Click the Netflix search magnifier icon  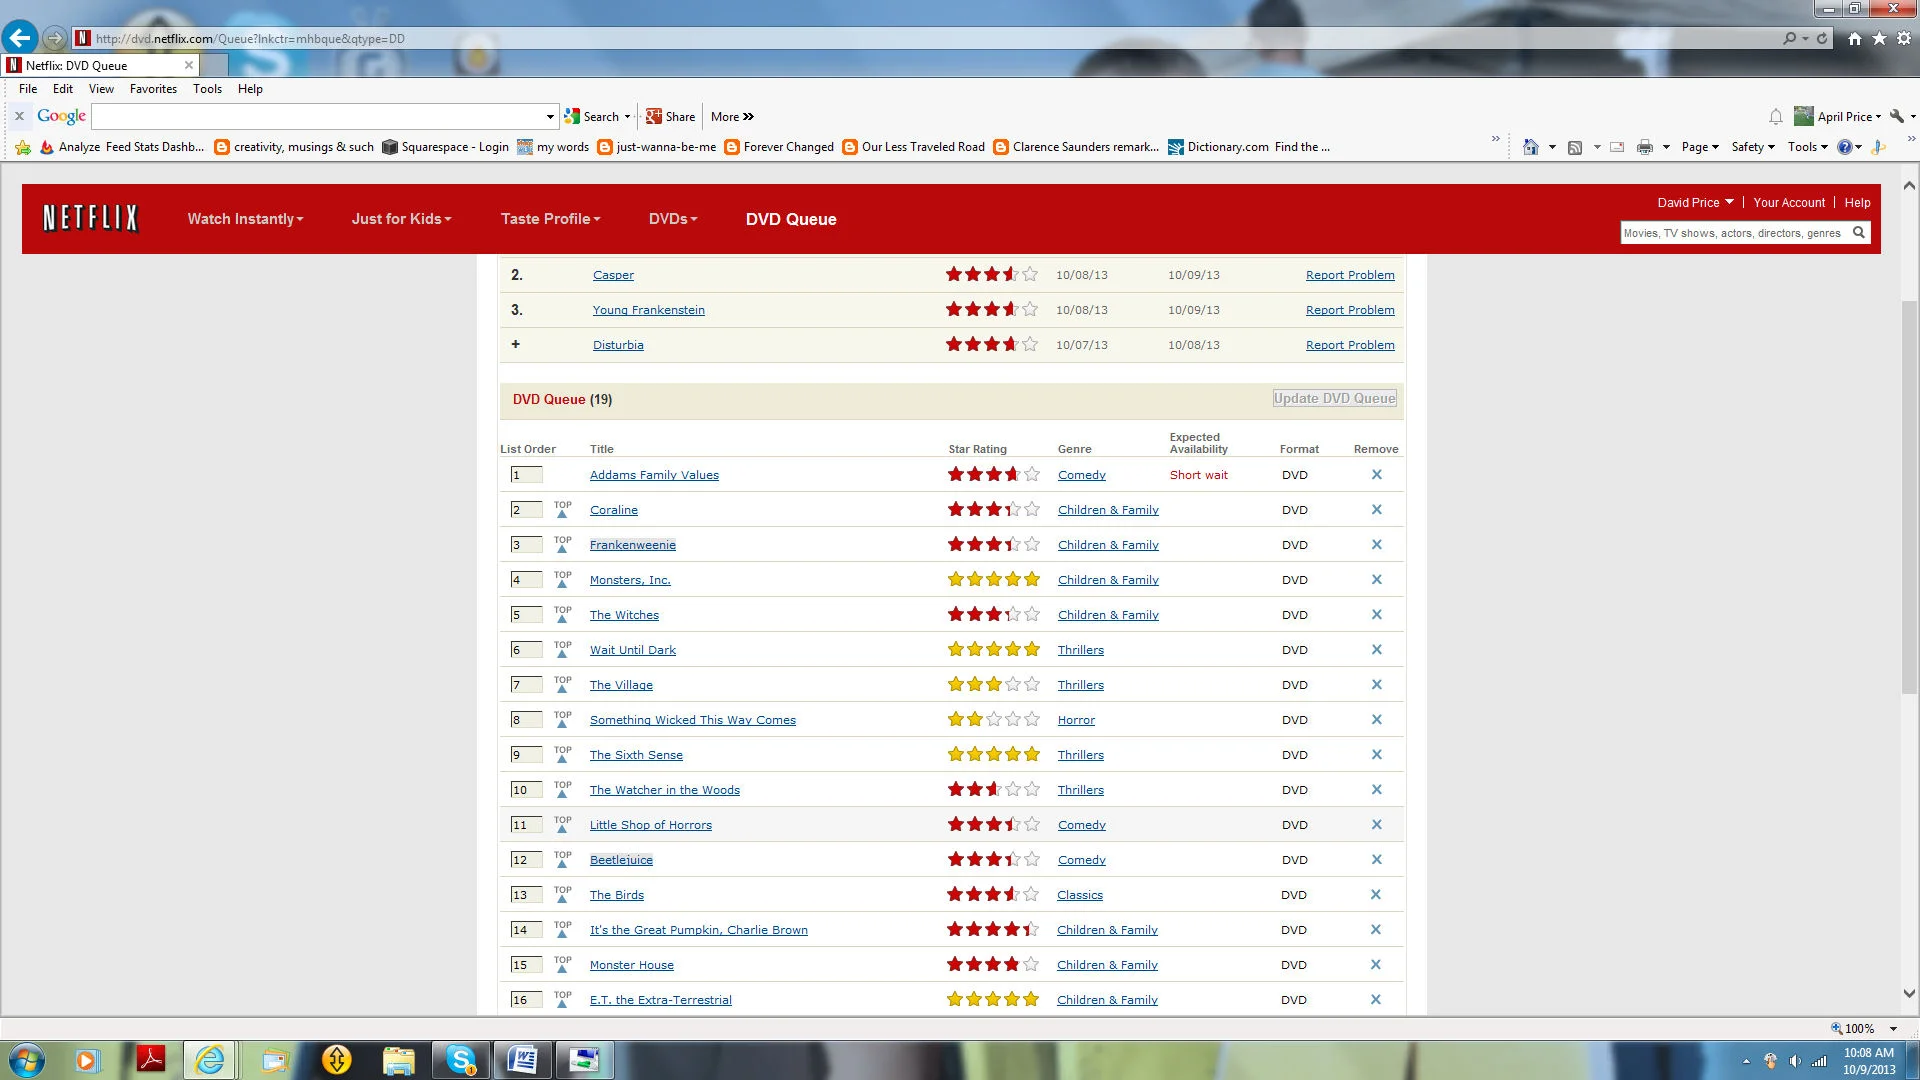click(x=1858, y=233)
